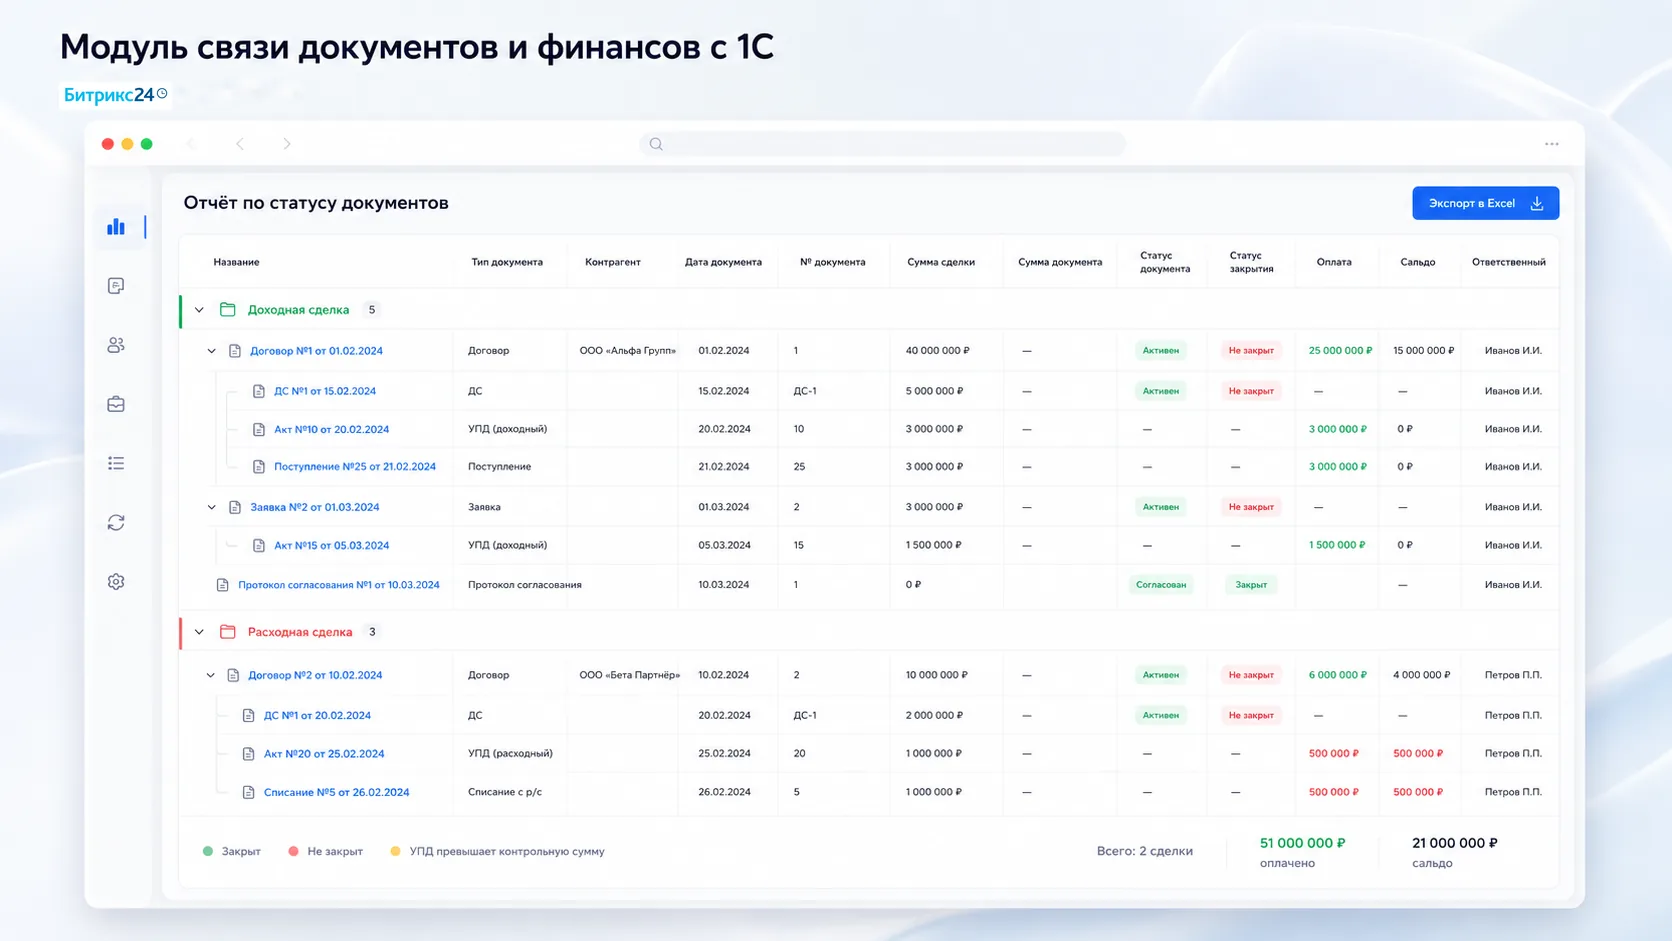Open link Договор №1 от 01.02.2024
The width and height of the screenshot is (1672, 941).
click(x=316, y=351)
